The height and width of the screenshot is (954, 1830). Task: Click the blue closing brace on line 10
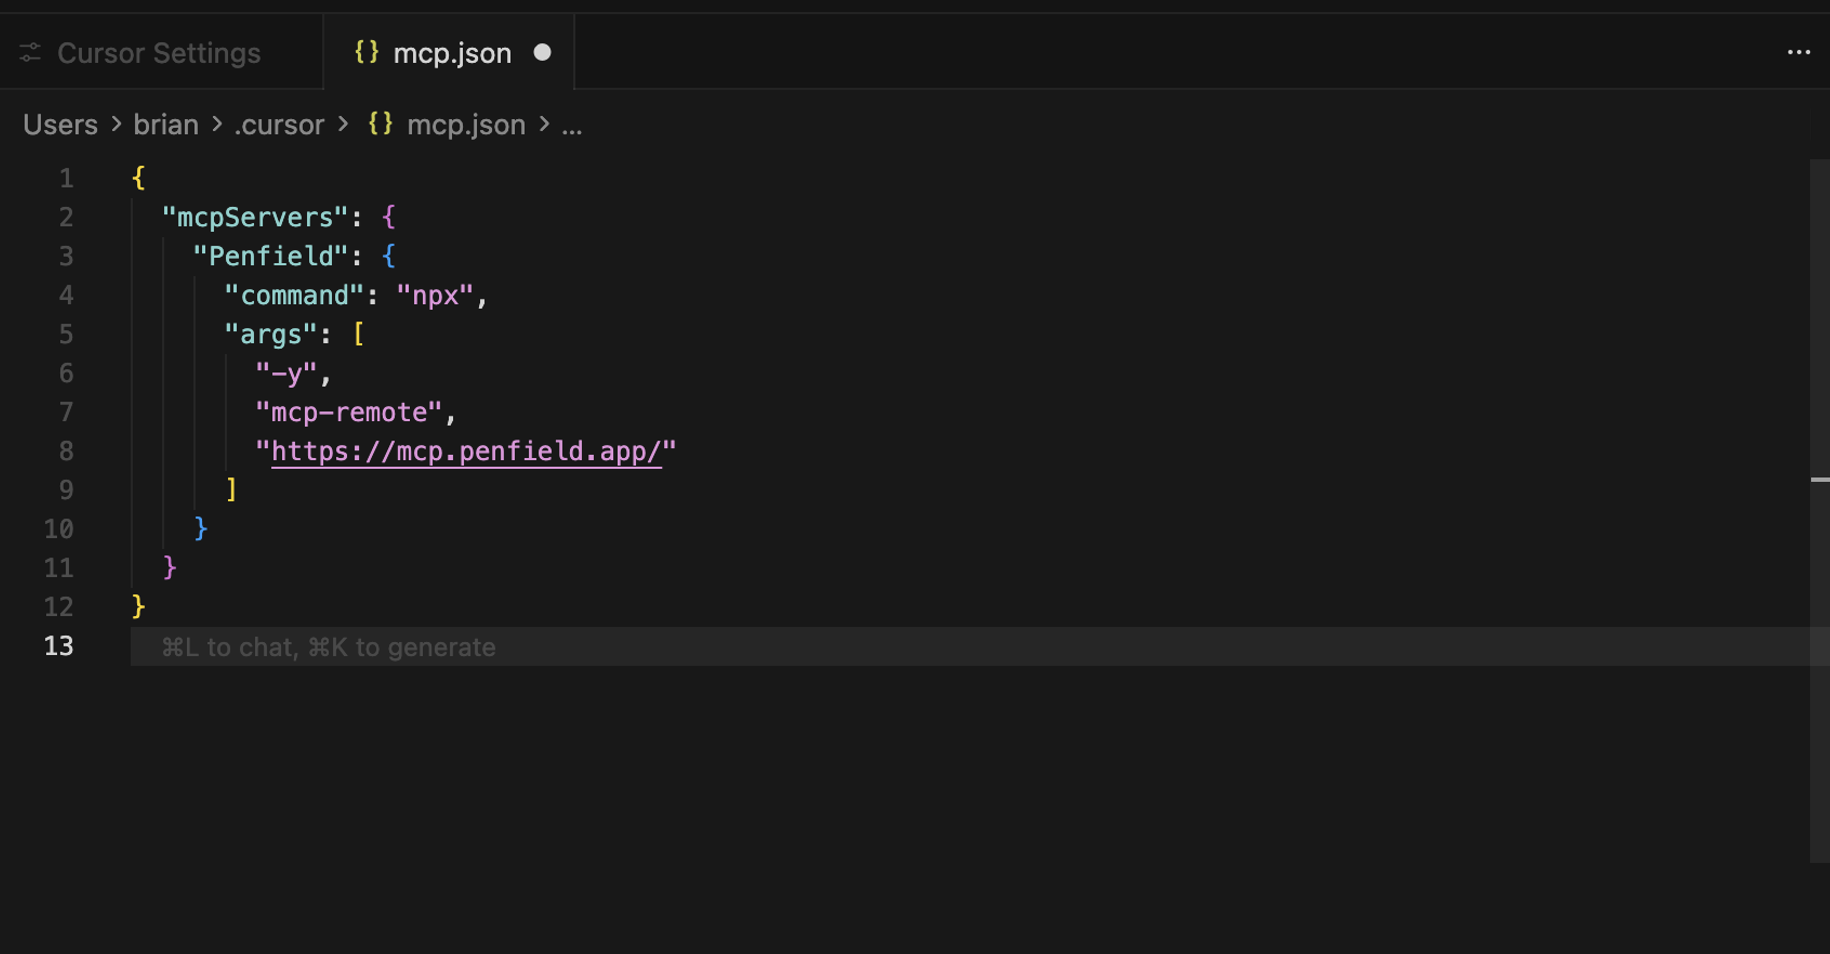click(x=201, y=529)
